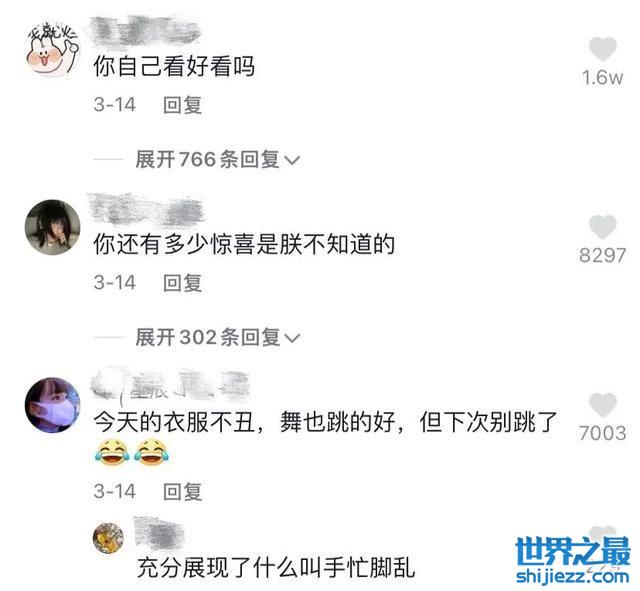Viewport: 640px width, 591px height.
Task: Like the comment with 7003 likes
Action: (x=602, y=405)
